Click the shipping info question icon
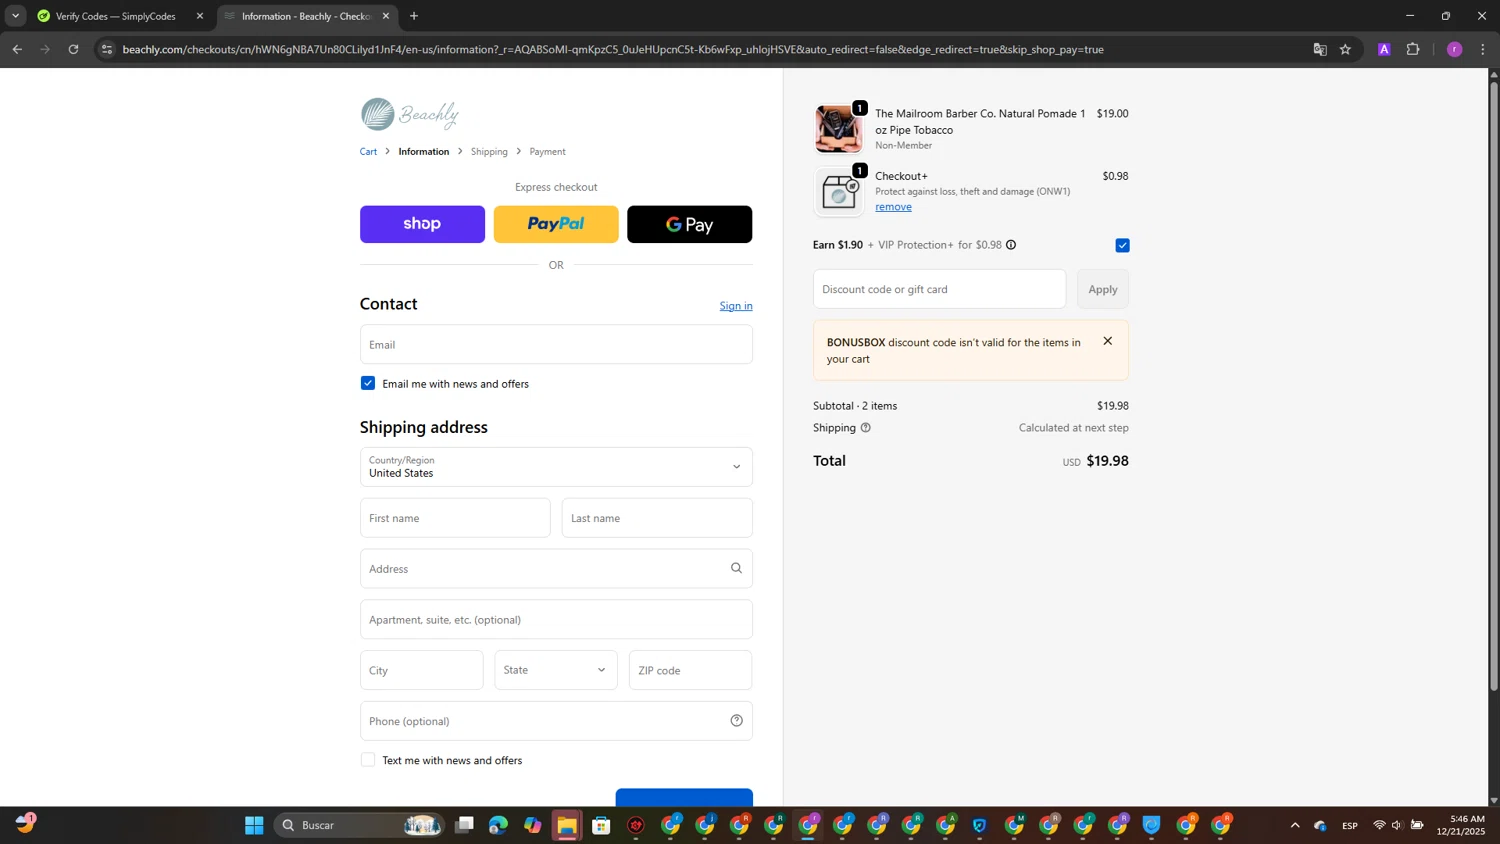The image size is (1500, 844). (866, 428)
